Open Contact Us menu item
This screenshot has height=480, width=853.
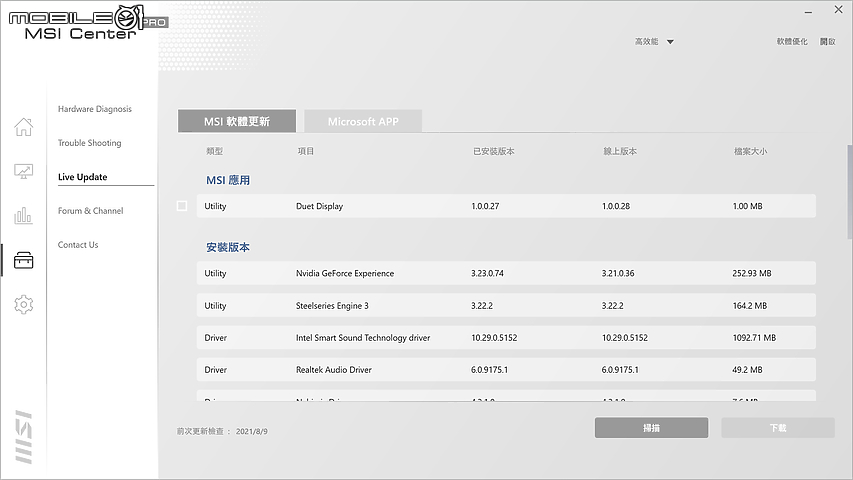click(x=78, y=245)
